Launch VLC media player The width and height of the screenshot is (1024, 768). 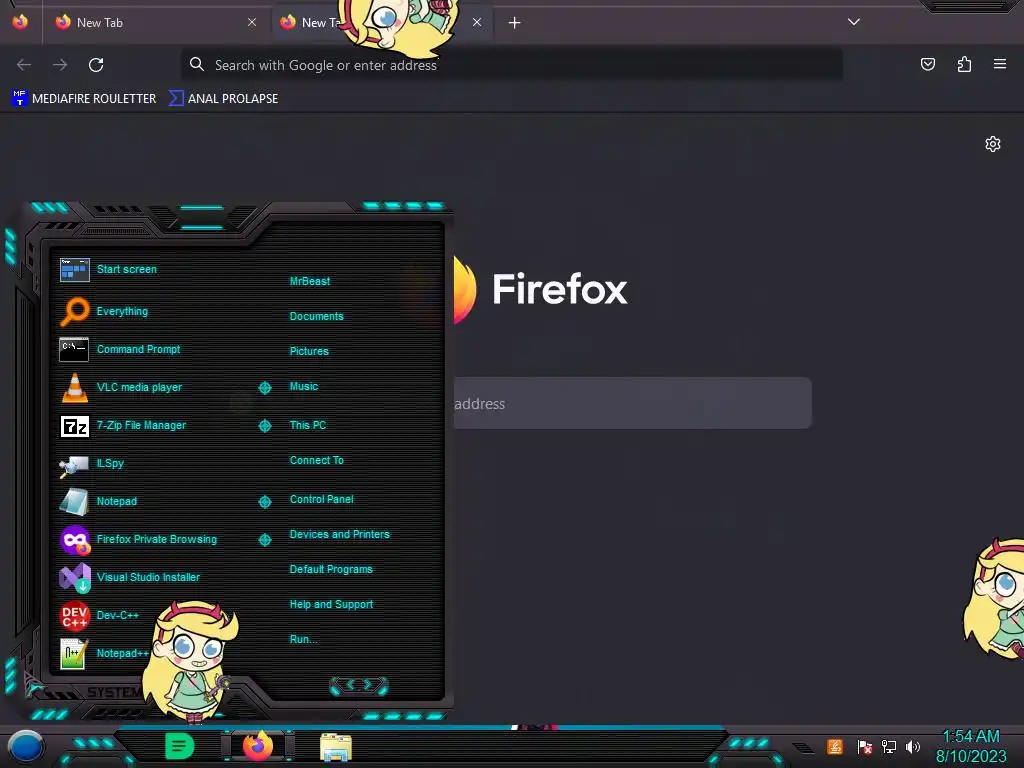click(120, 387)
